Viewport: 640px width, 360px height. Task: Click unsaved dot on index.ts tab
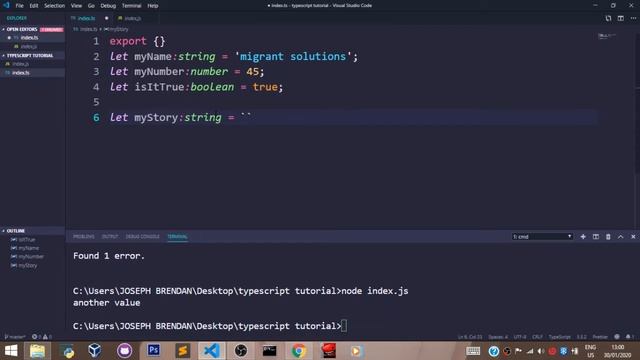[x=107, y=18]
